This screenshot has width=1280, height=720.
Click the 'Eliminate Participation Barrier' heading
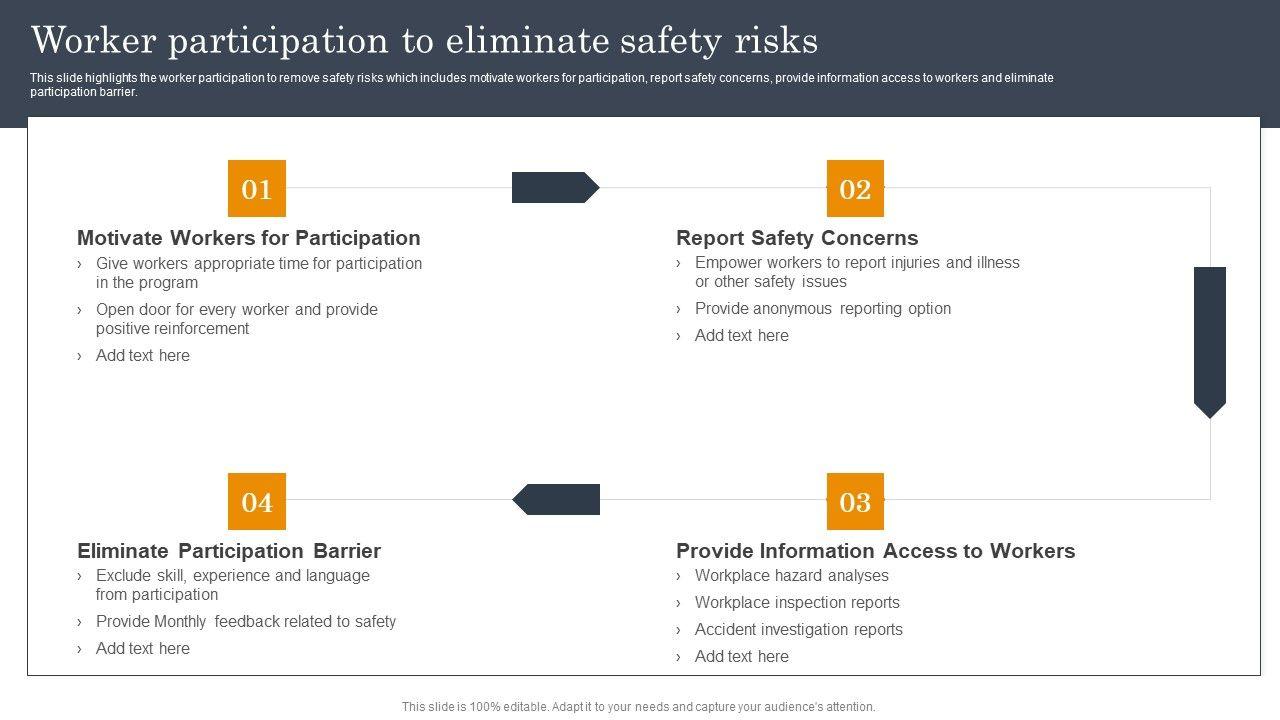229,551
